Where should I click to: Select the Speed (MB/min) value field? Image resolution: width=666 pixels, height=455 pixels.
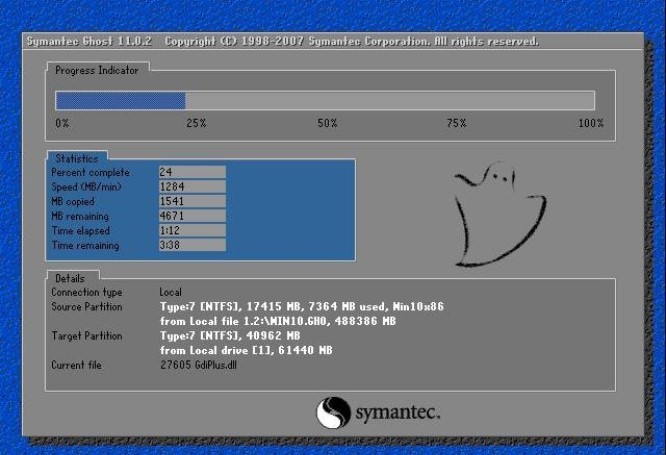tap(191, 186)
